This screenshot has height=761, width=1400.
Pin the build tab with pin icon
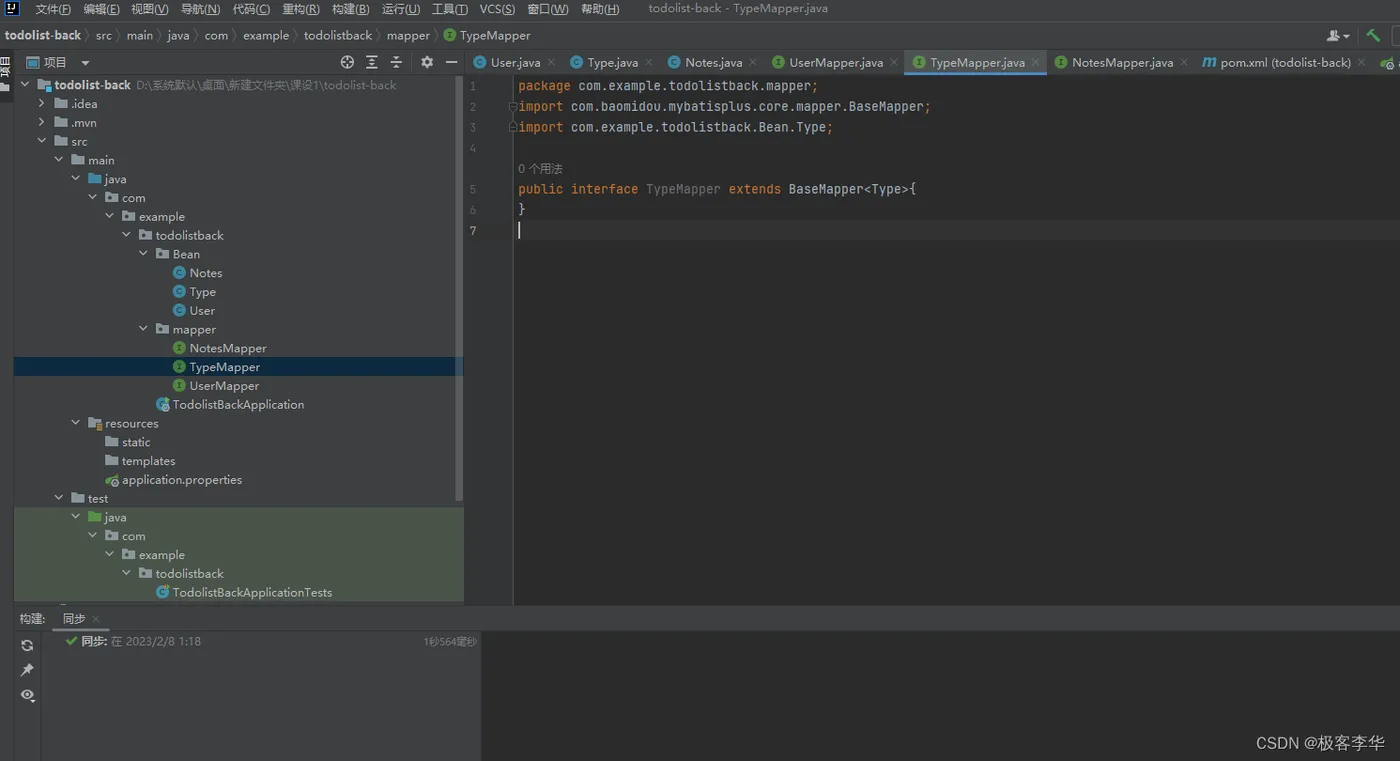click(27, 670)
